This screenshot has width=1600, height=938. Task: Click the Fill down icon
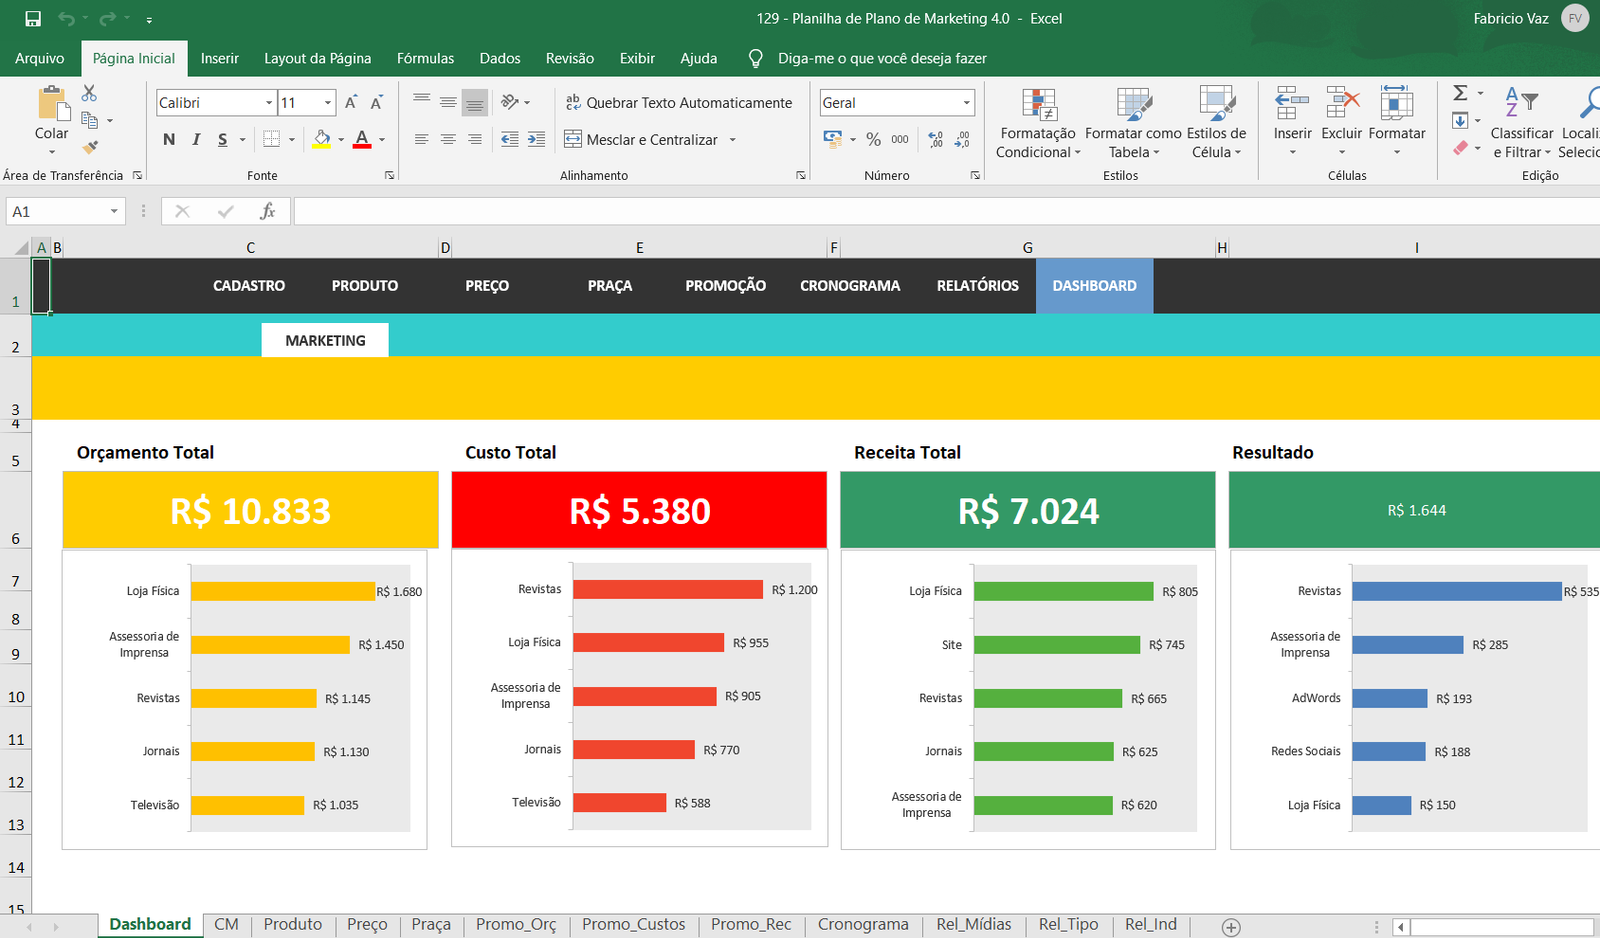(1460, 121)
